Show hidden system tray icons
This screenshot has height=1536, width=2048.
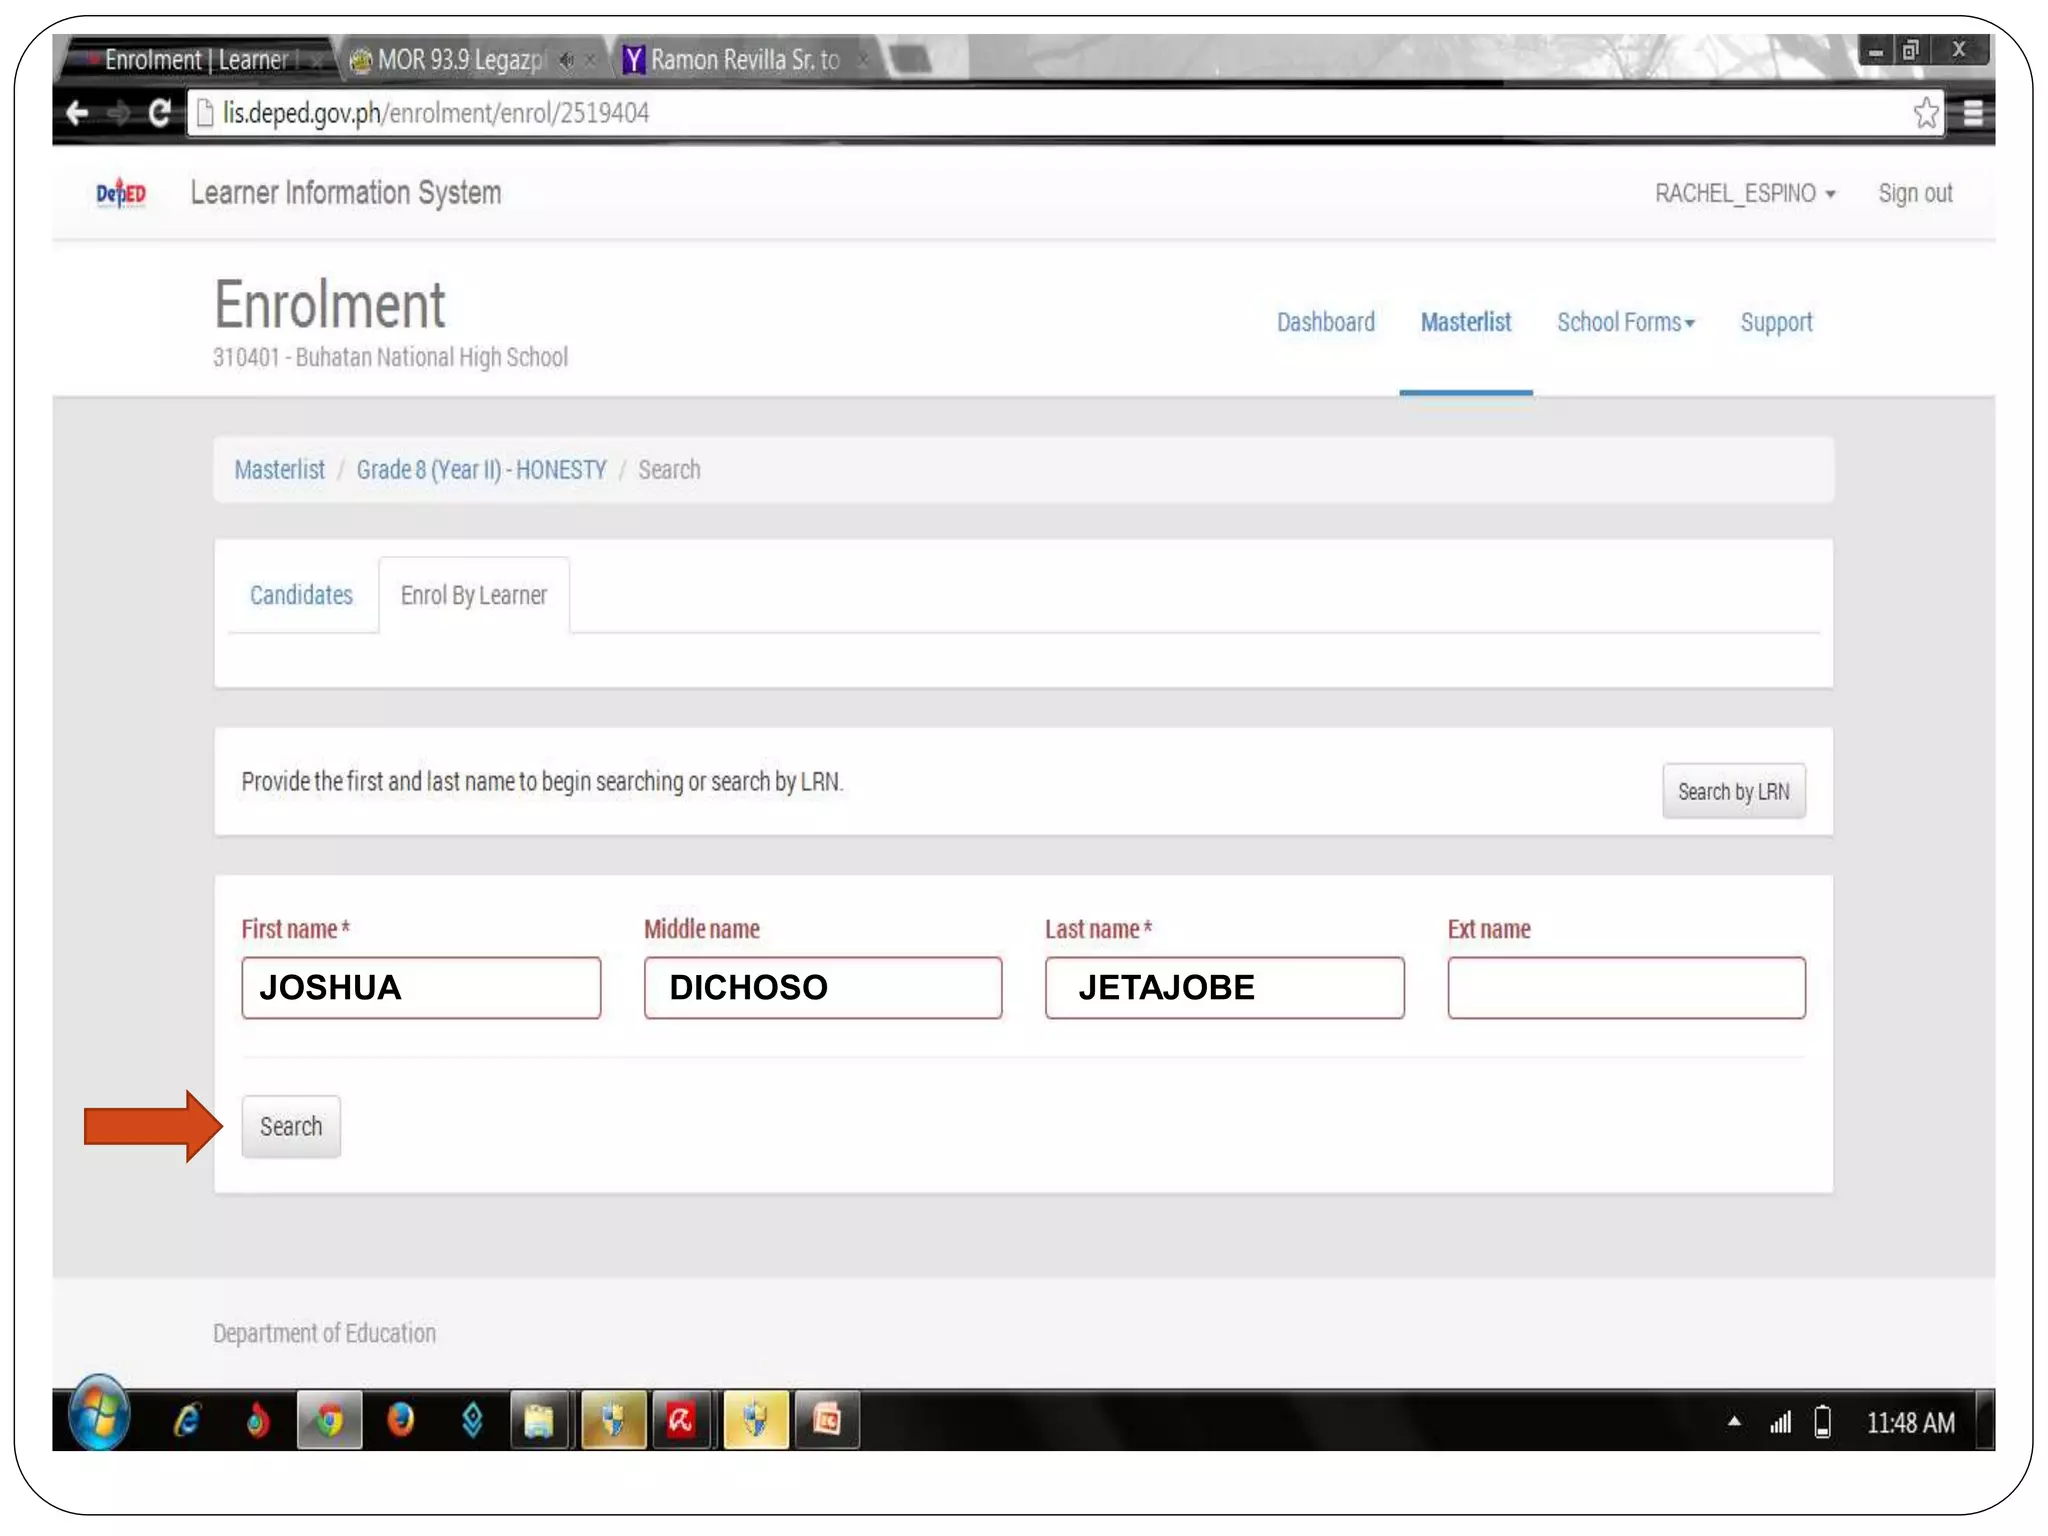(x=1734, y=1421)
